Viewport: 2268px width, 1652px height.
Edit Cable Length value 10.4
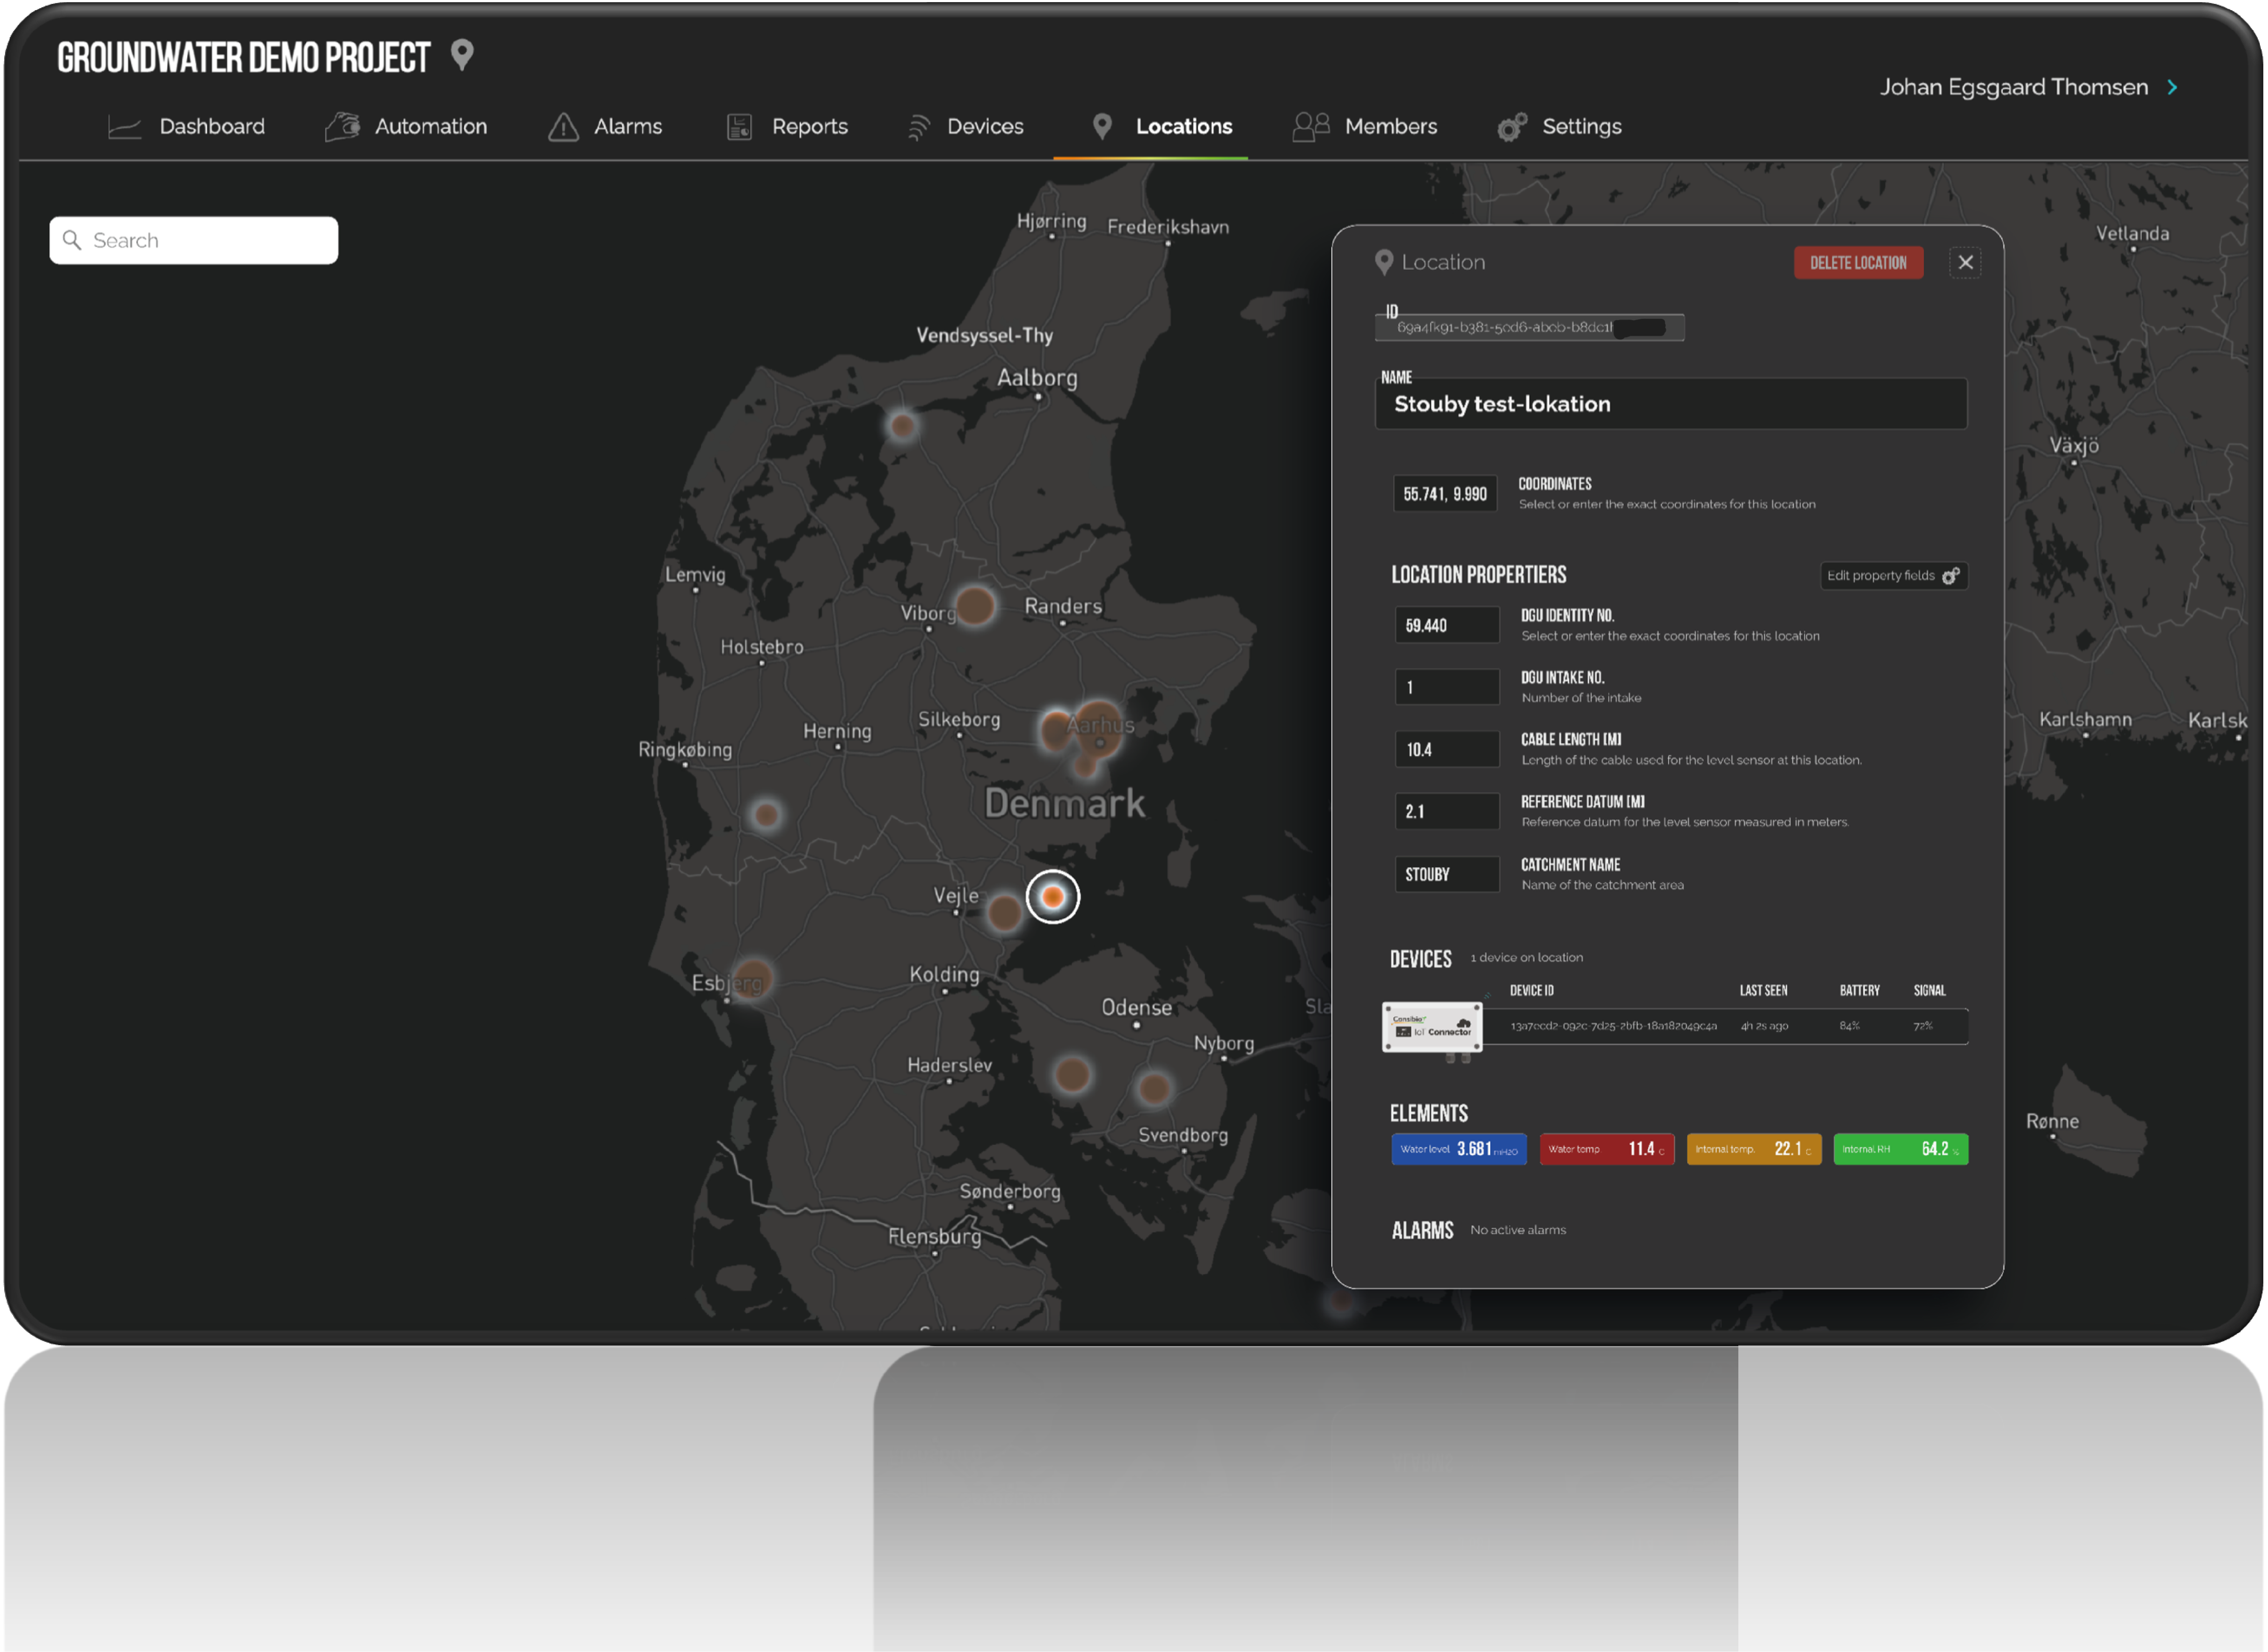(1447, 750)
